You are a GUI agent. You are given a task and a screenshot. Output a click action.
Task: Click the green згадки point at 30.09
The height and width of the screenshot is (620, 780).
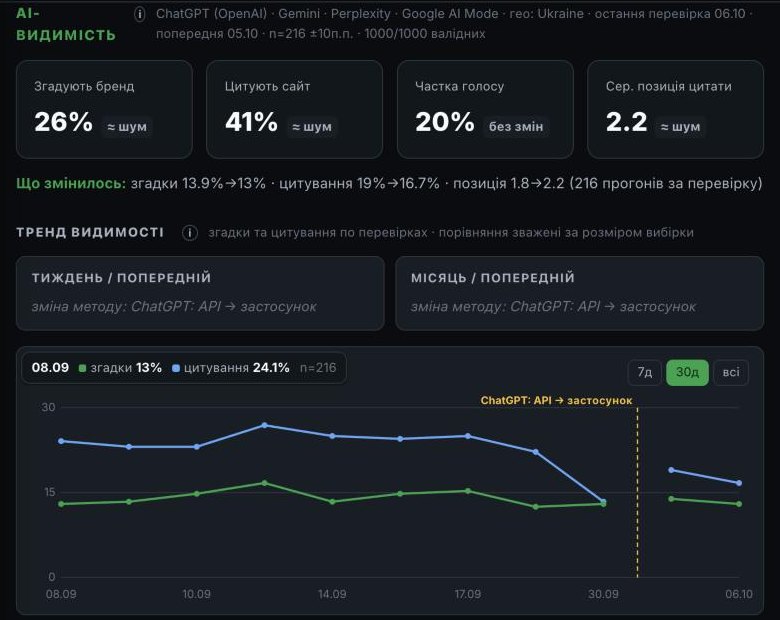[x=603, y=504]
